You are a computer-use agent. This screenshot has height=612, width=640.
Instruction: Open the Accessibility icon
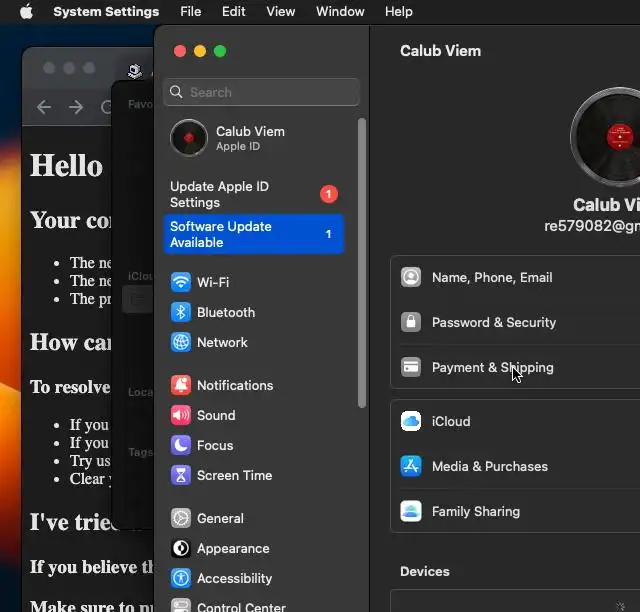click(x=181, y=578)
